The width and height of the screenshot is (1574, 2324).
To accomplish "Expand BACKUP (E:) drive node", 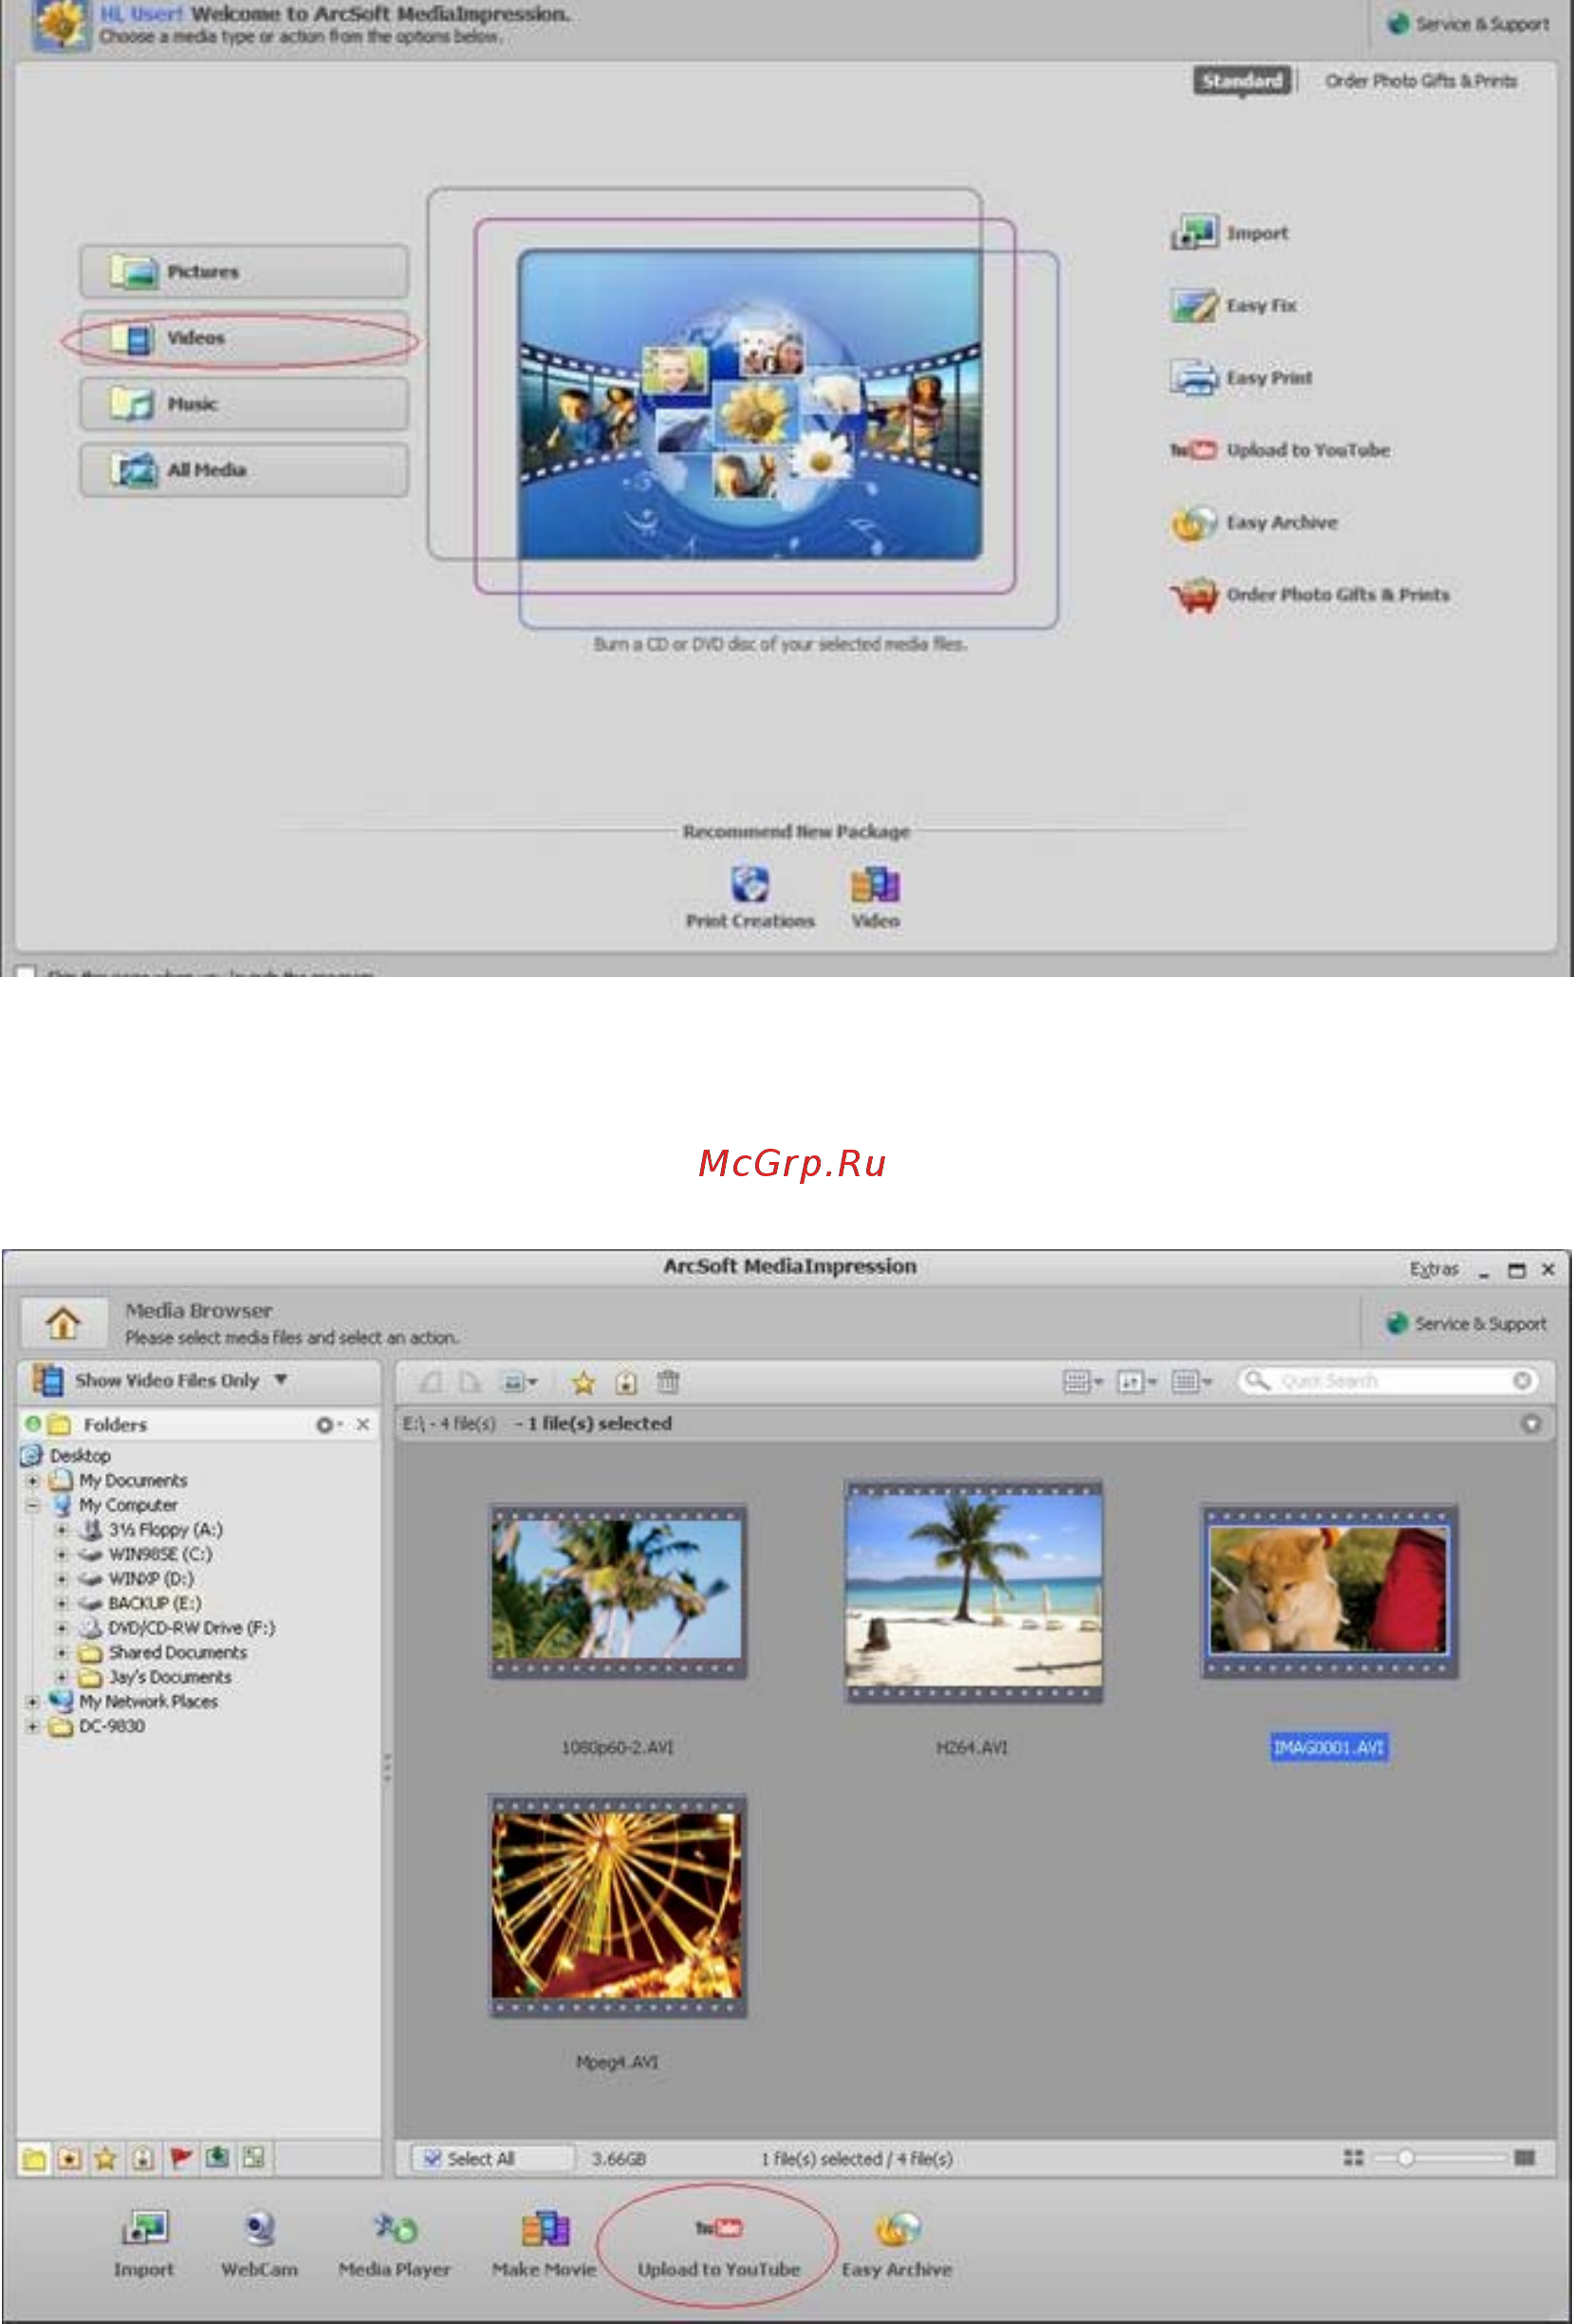I will tap(62, 1603).
